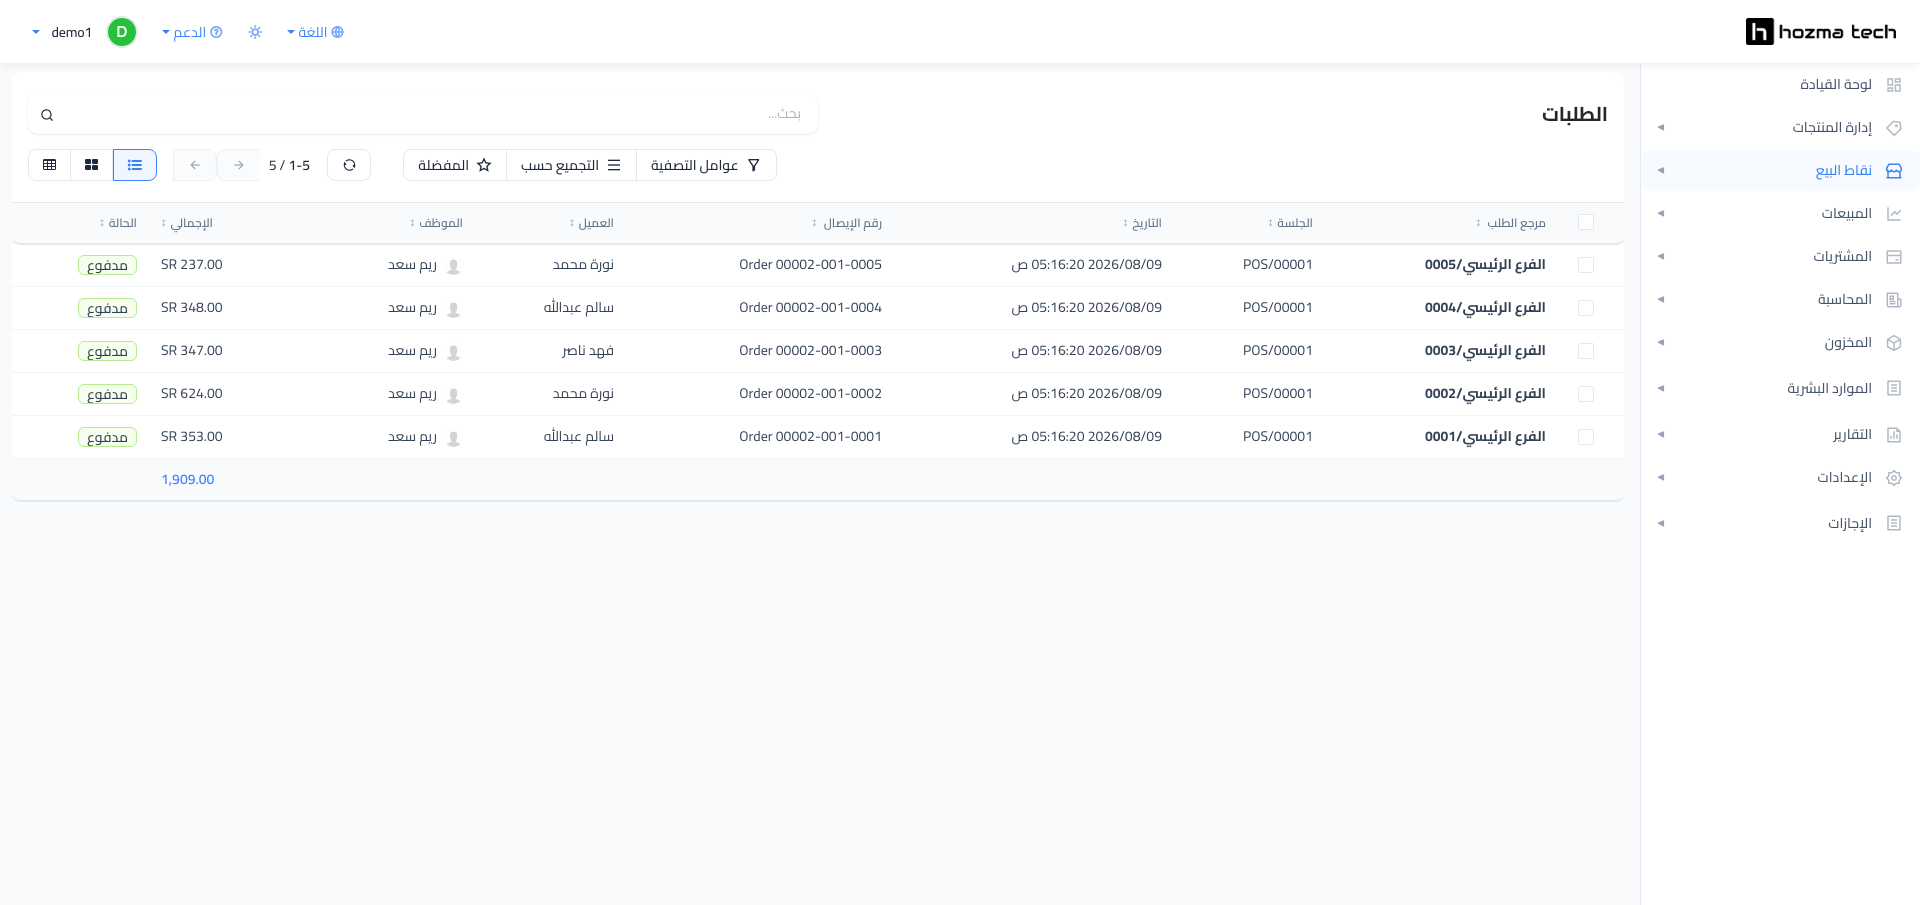Click the report icon for التقارير
Viewport: 1920px width, 905px height.
click(x=1893, y=435)
